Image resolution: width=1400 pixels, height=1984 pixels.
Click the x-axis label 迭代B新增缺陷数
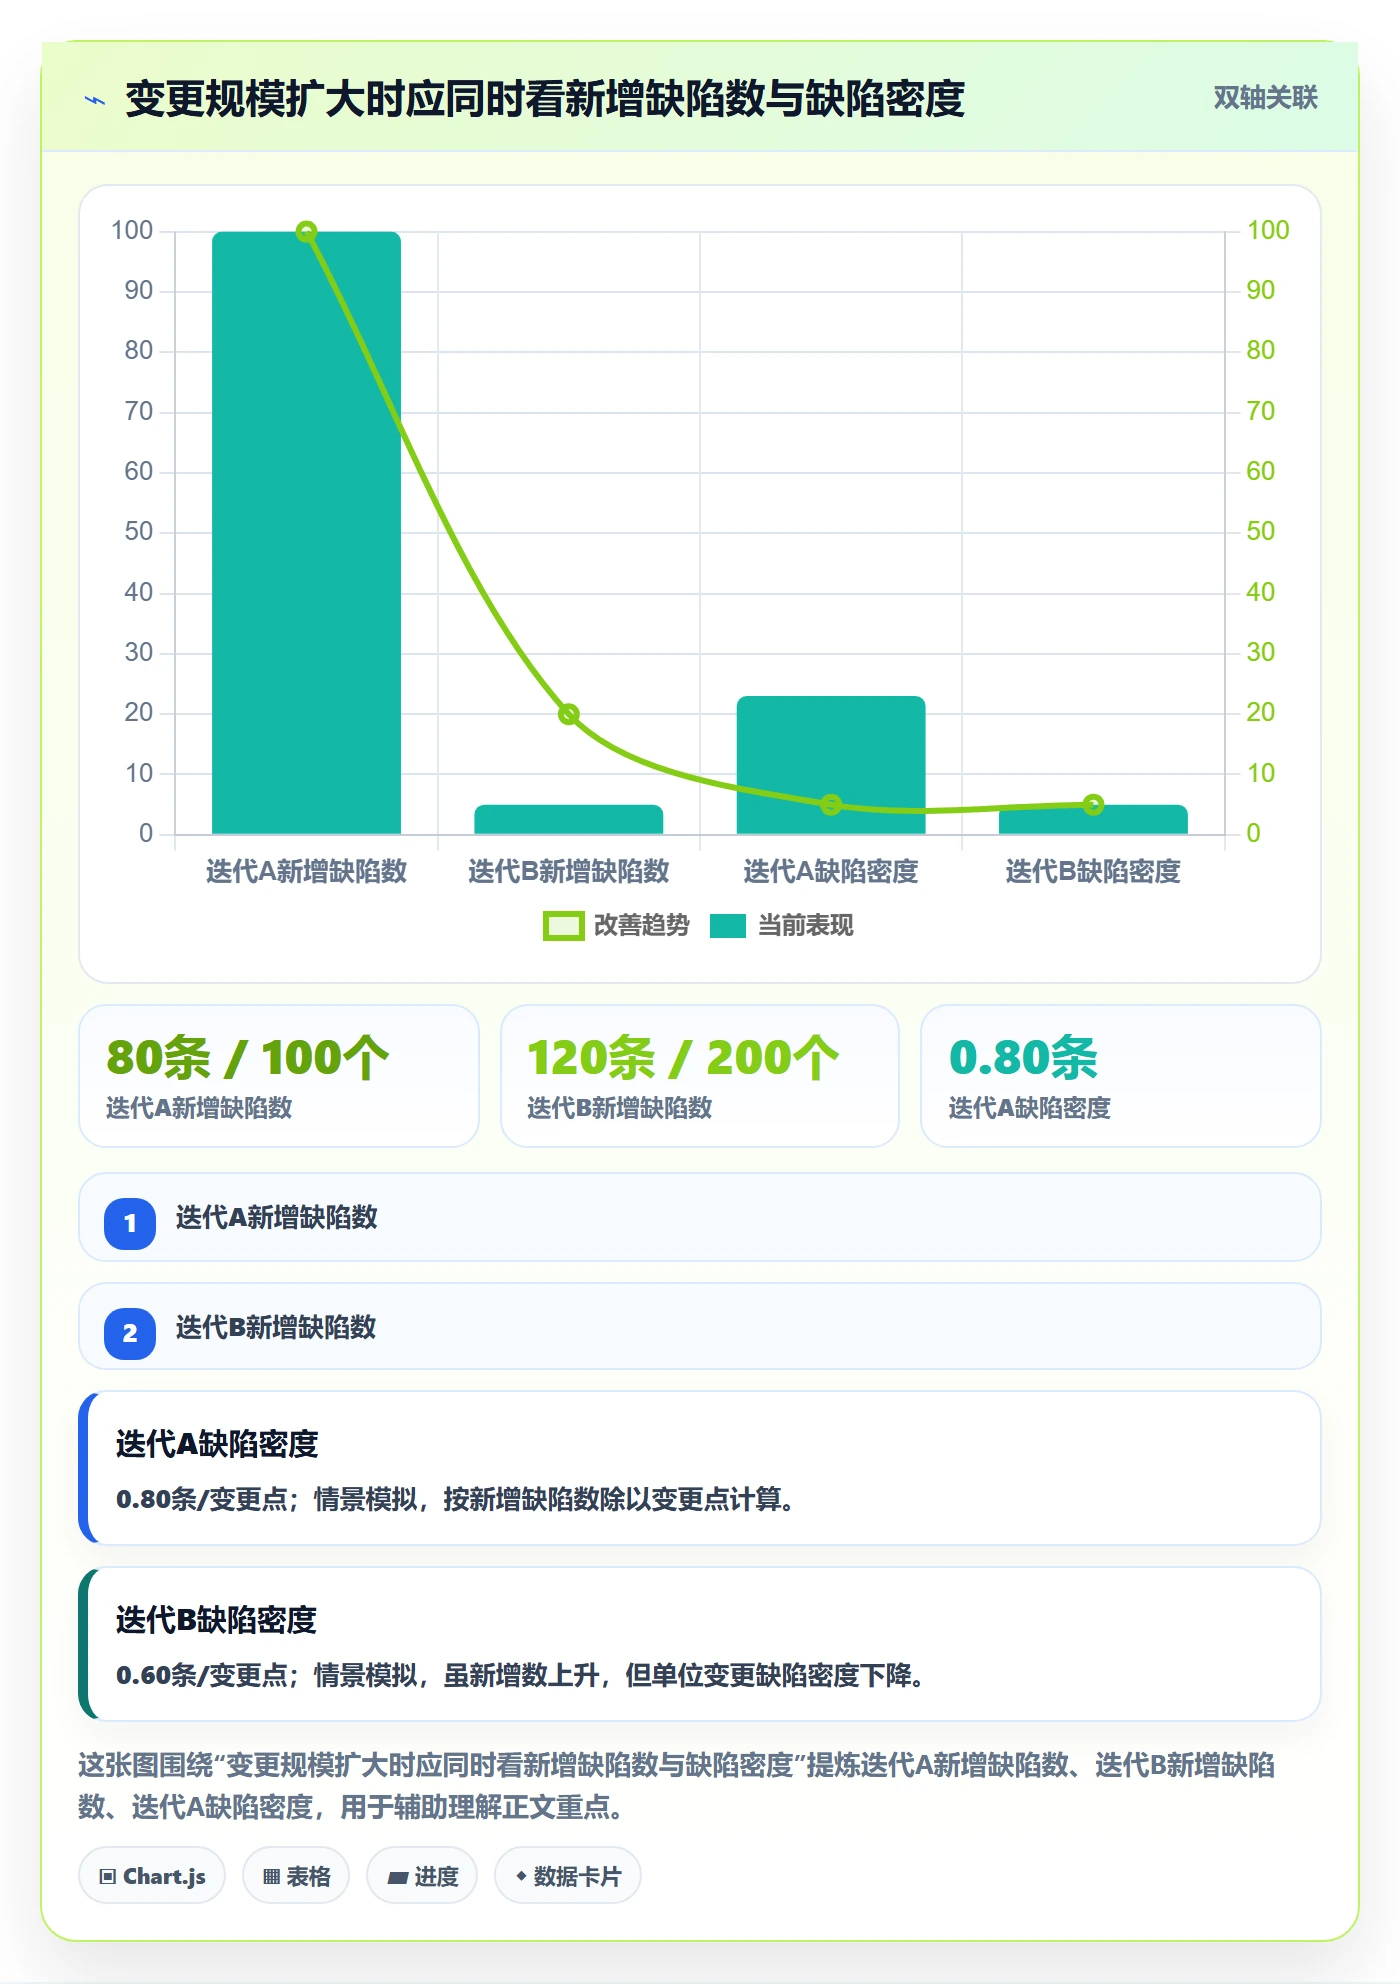[x=569, y=871]
